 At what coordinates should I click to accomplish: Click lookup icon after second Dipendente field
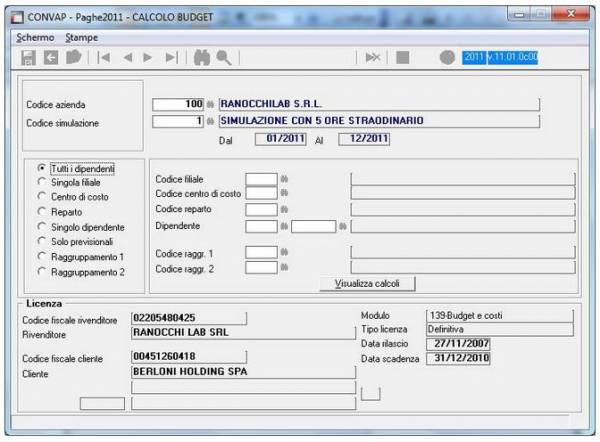click(343, 227)
